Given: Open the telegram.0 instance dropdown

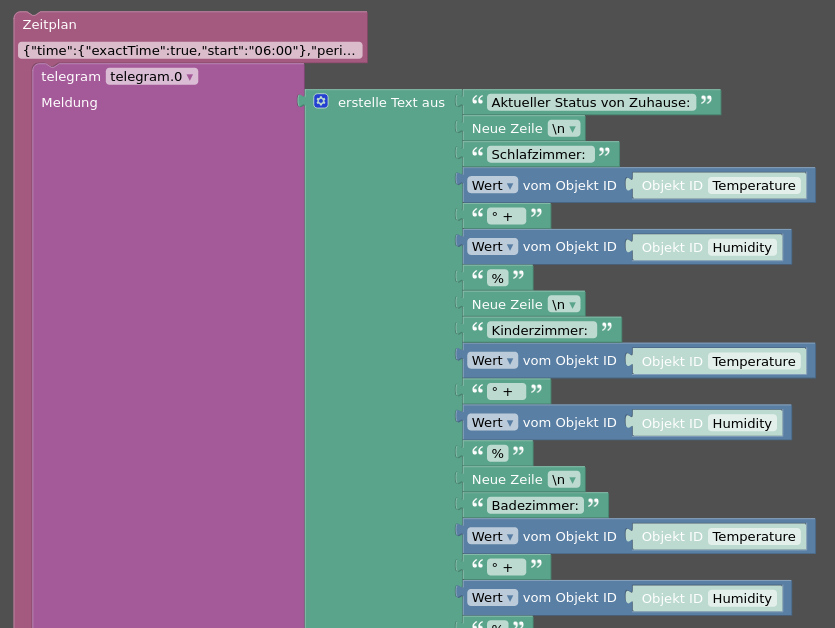Looking at the screenshot, I should pyautogui.click(x=152, y=76).
